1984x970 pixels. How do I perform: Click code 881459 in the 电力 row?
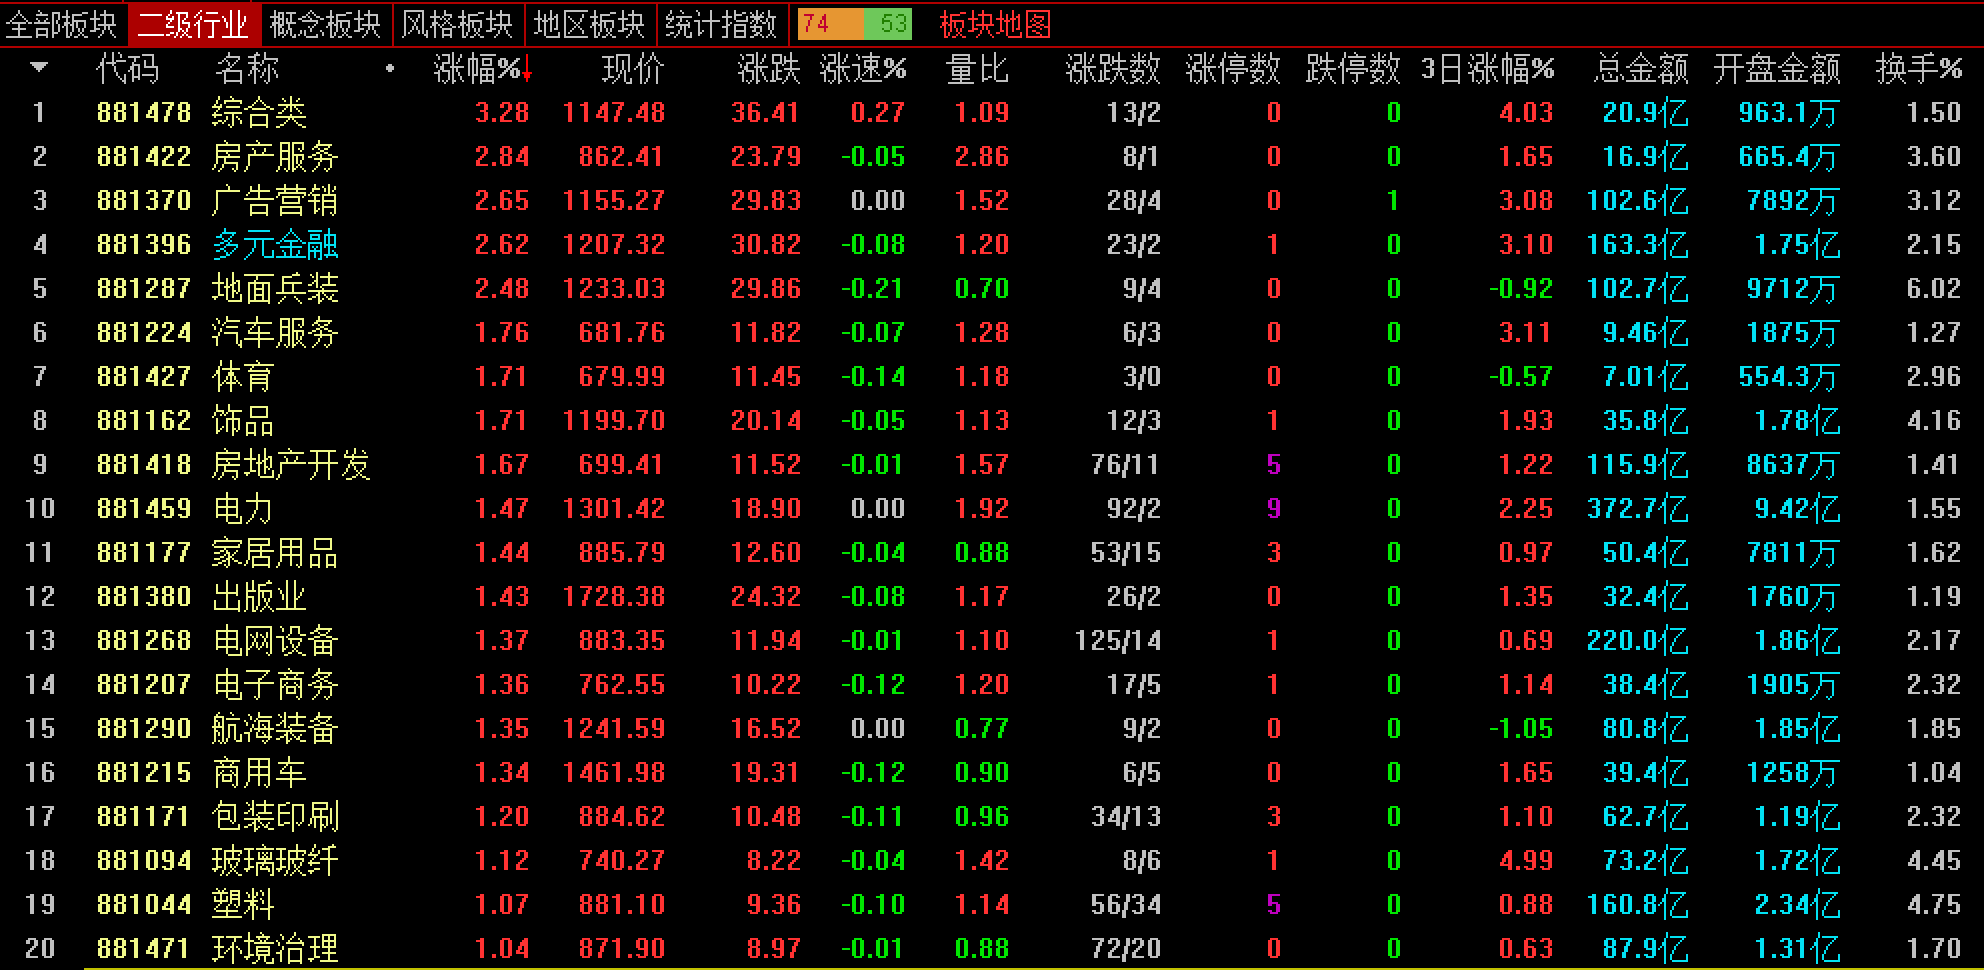(144, 508)
